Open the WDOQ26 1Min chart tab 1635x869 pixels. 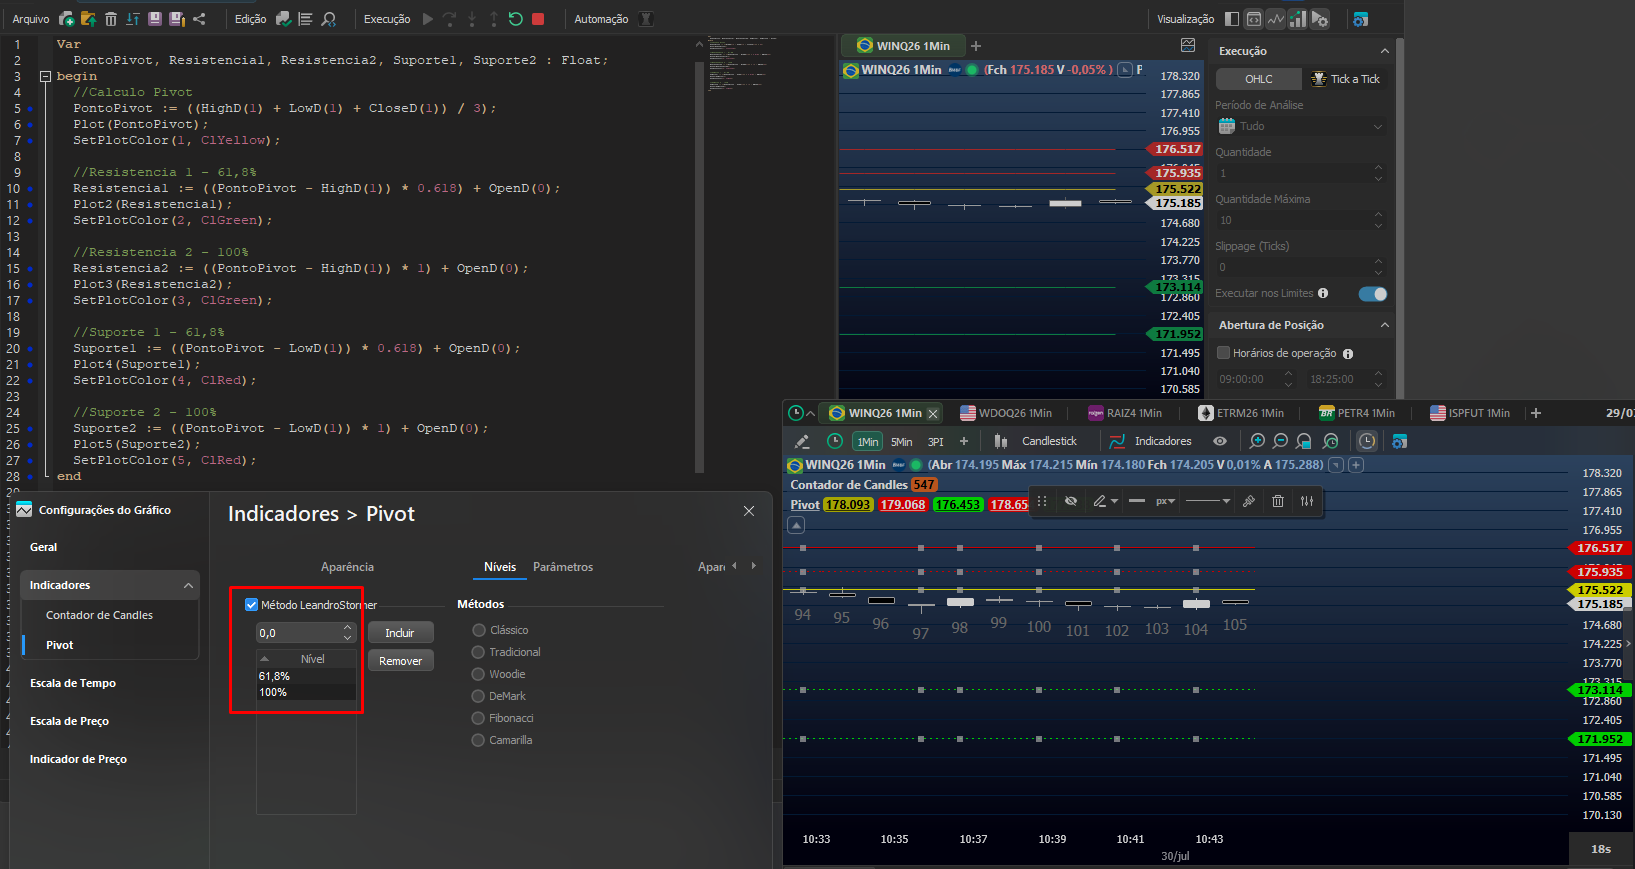point(1006,413)
